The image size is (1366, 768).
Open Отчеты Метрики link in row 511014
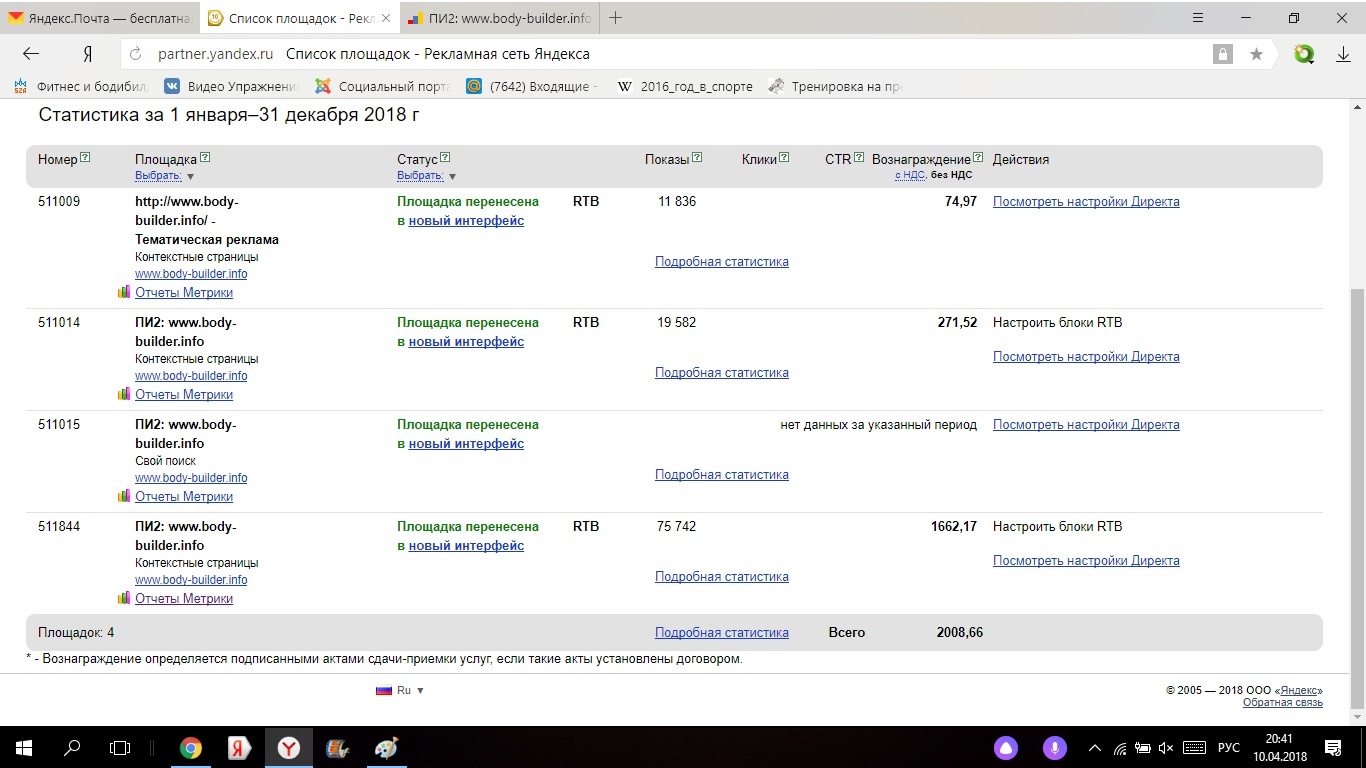click(x=184, y=394)
